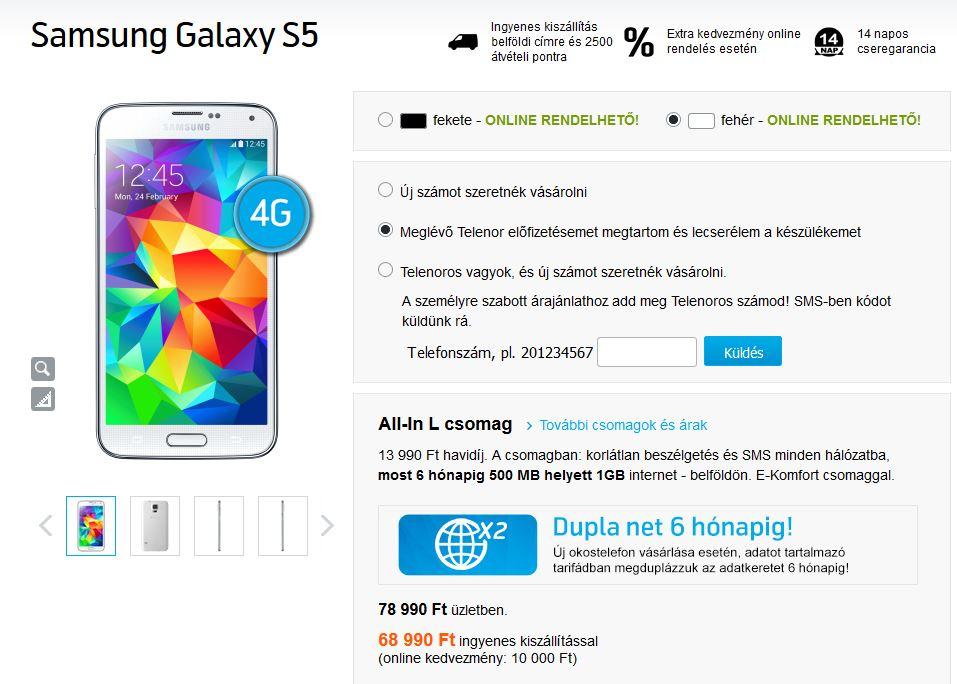Image resolution: width=957 pixels, height=684 pixels.
Task: Click the blue 4G badge
Action: pyautogui.click(x=272, y=214)
